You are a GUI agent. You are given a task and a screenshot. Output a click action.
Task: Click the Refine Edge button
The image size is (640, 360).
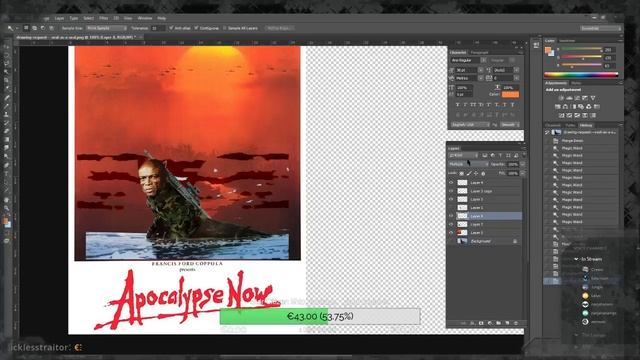point(280,28)
